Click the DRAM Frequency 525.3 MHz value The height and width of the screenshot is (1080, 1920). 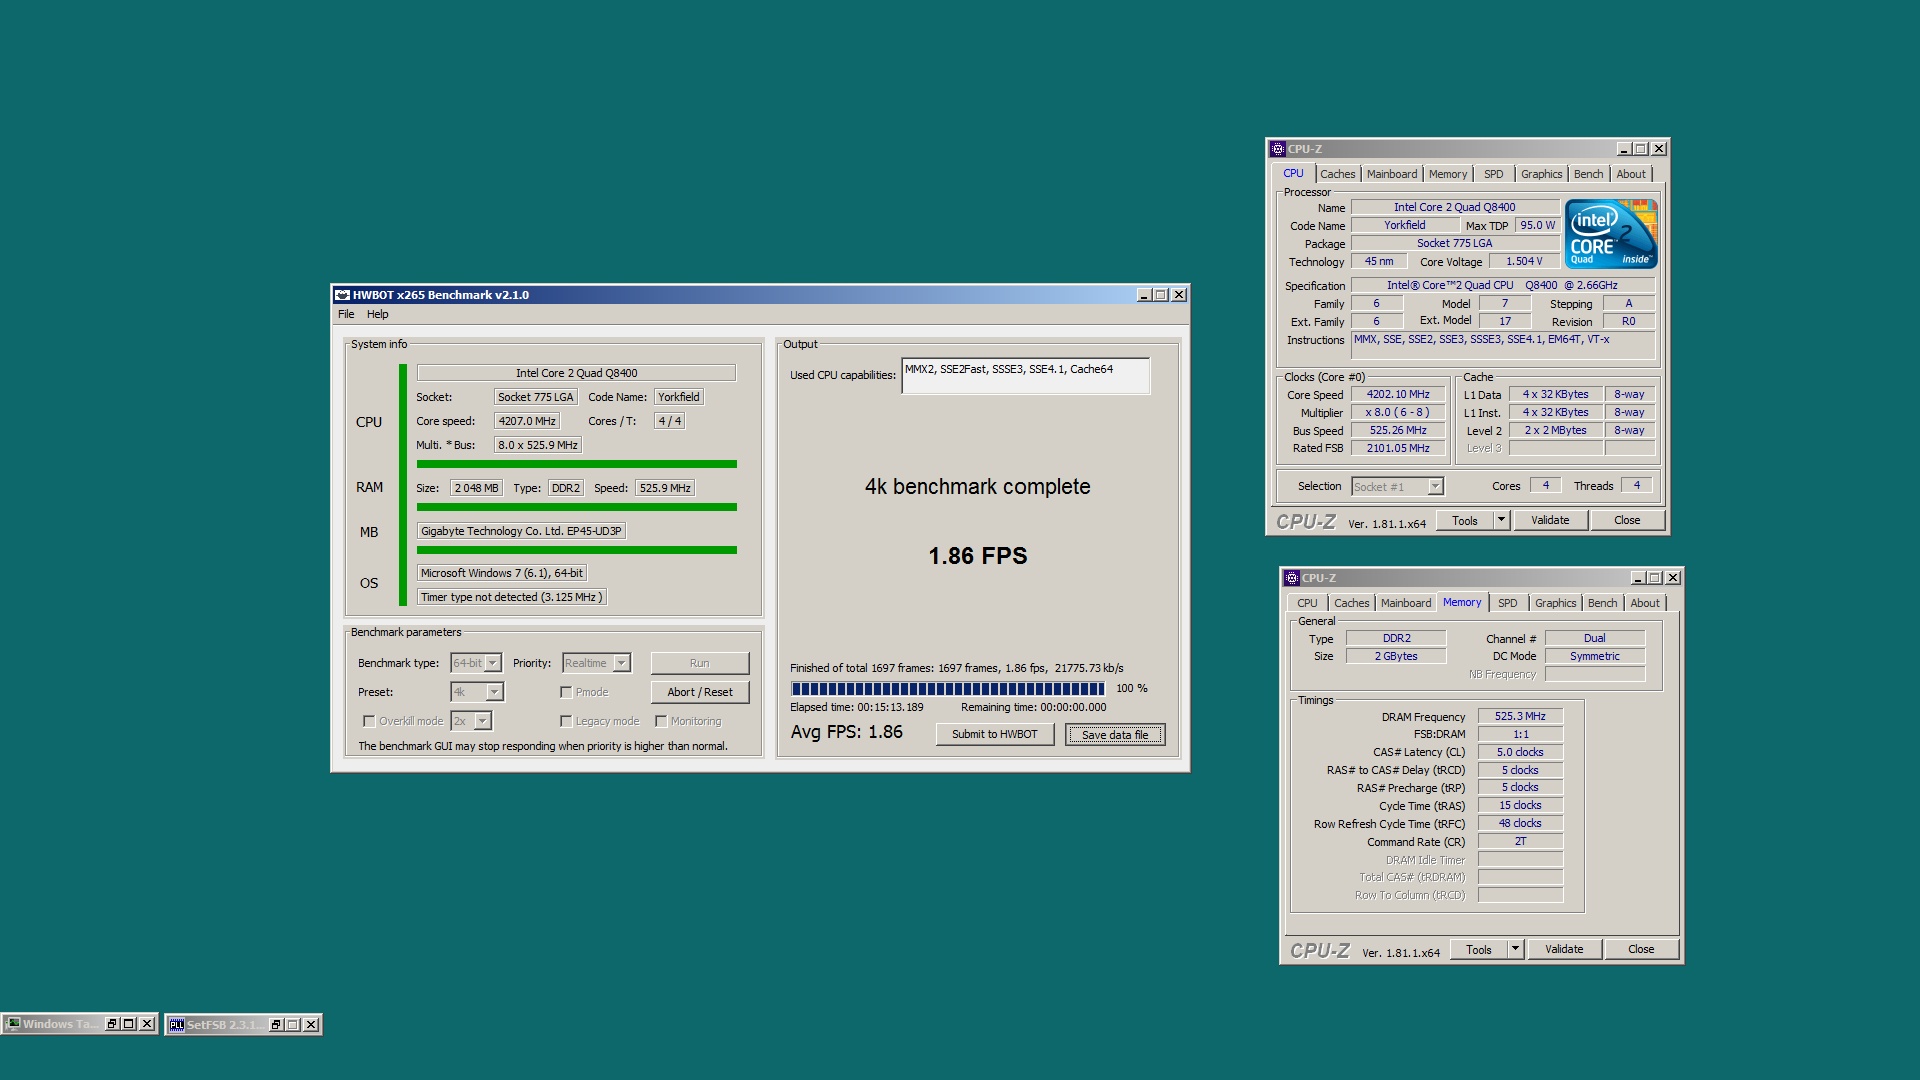[x=1520, y=716]
